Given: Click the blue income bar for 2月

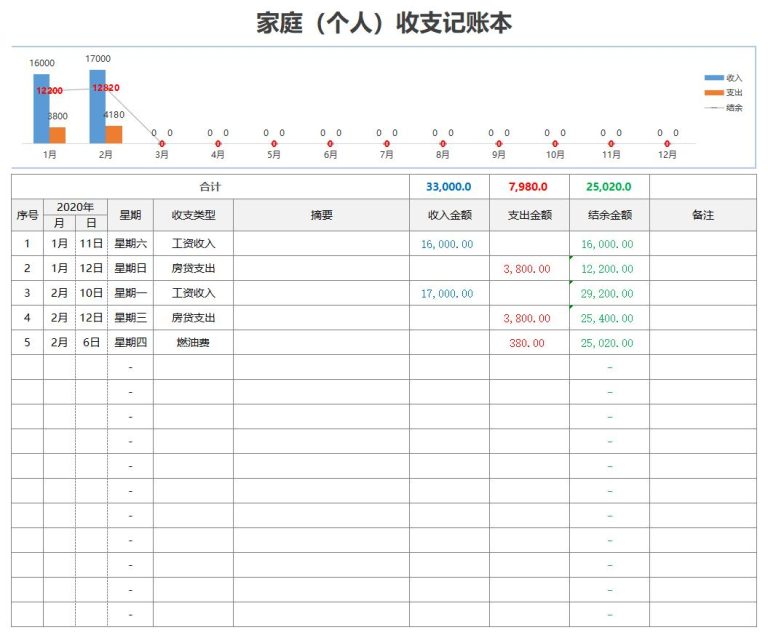Looking at the screenshot, I should 97,107.
